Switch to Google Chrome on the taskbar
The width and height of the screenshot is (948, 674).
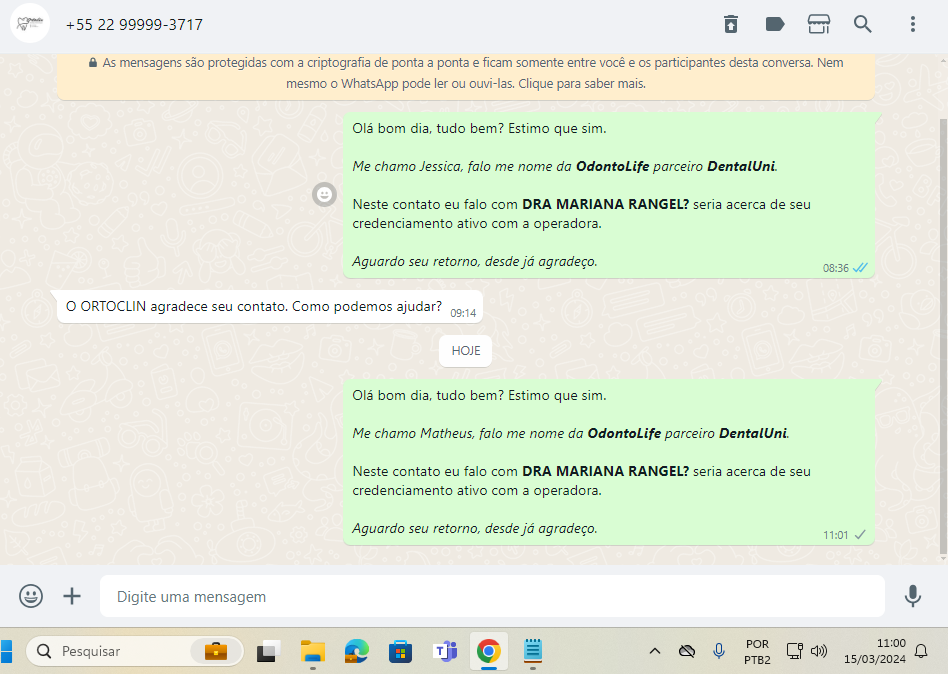point(489,651)
